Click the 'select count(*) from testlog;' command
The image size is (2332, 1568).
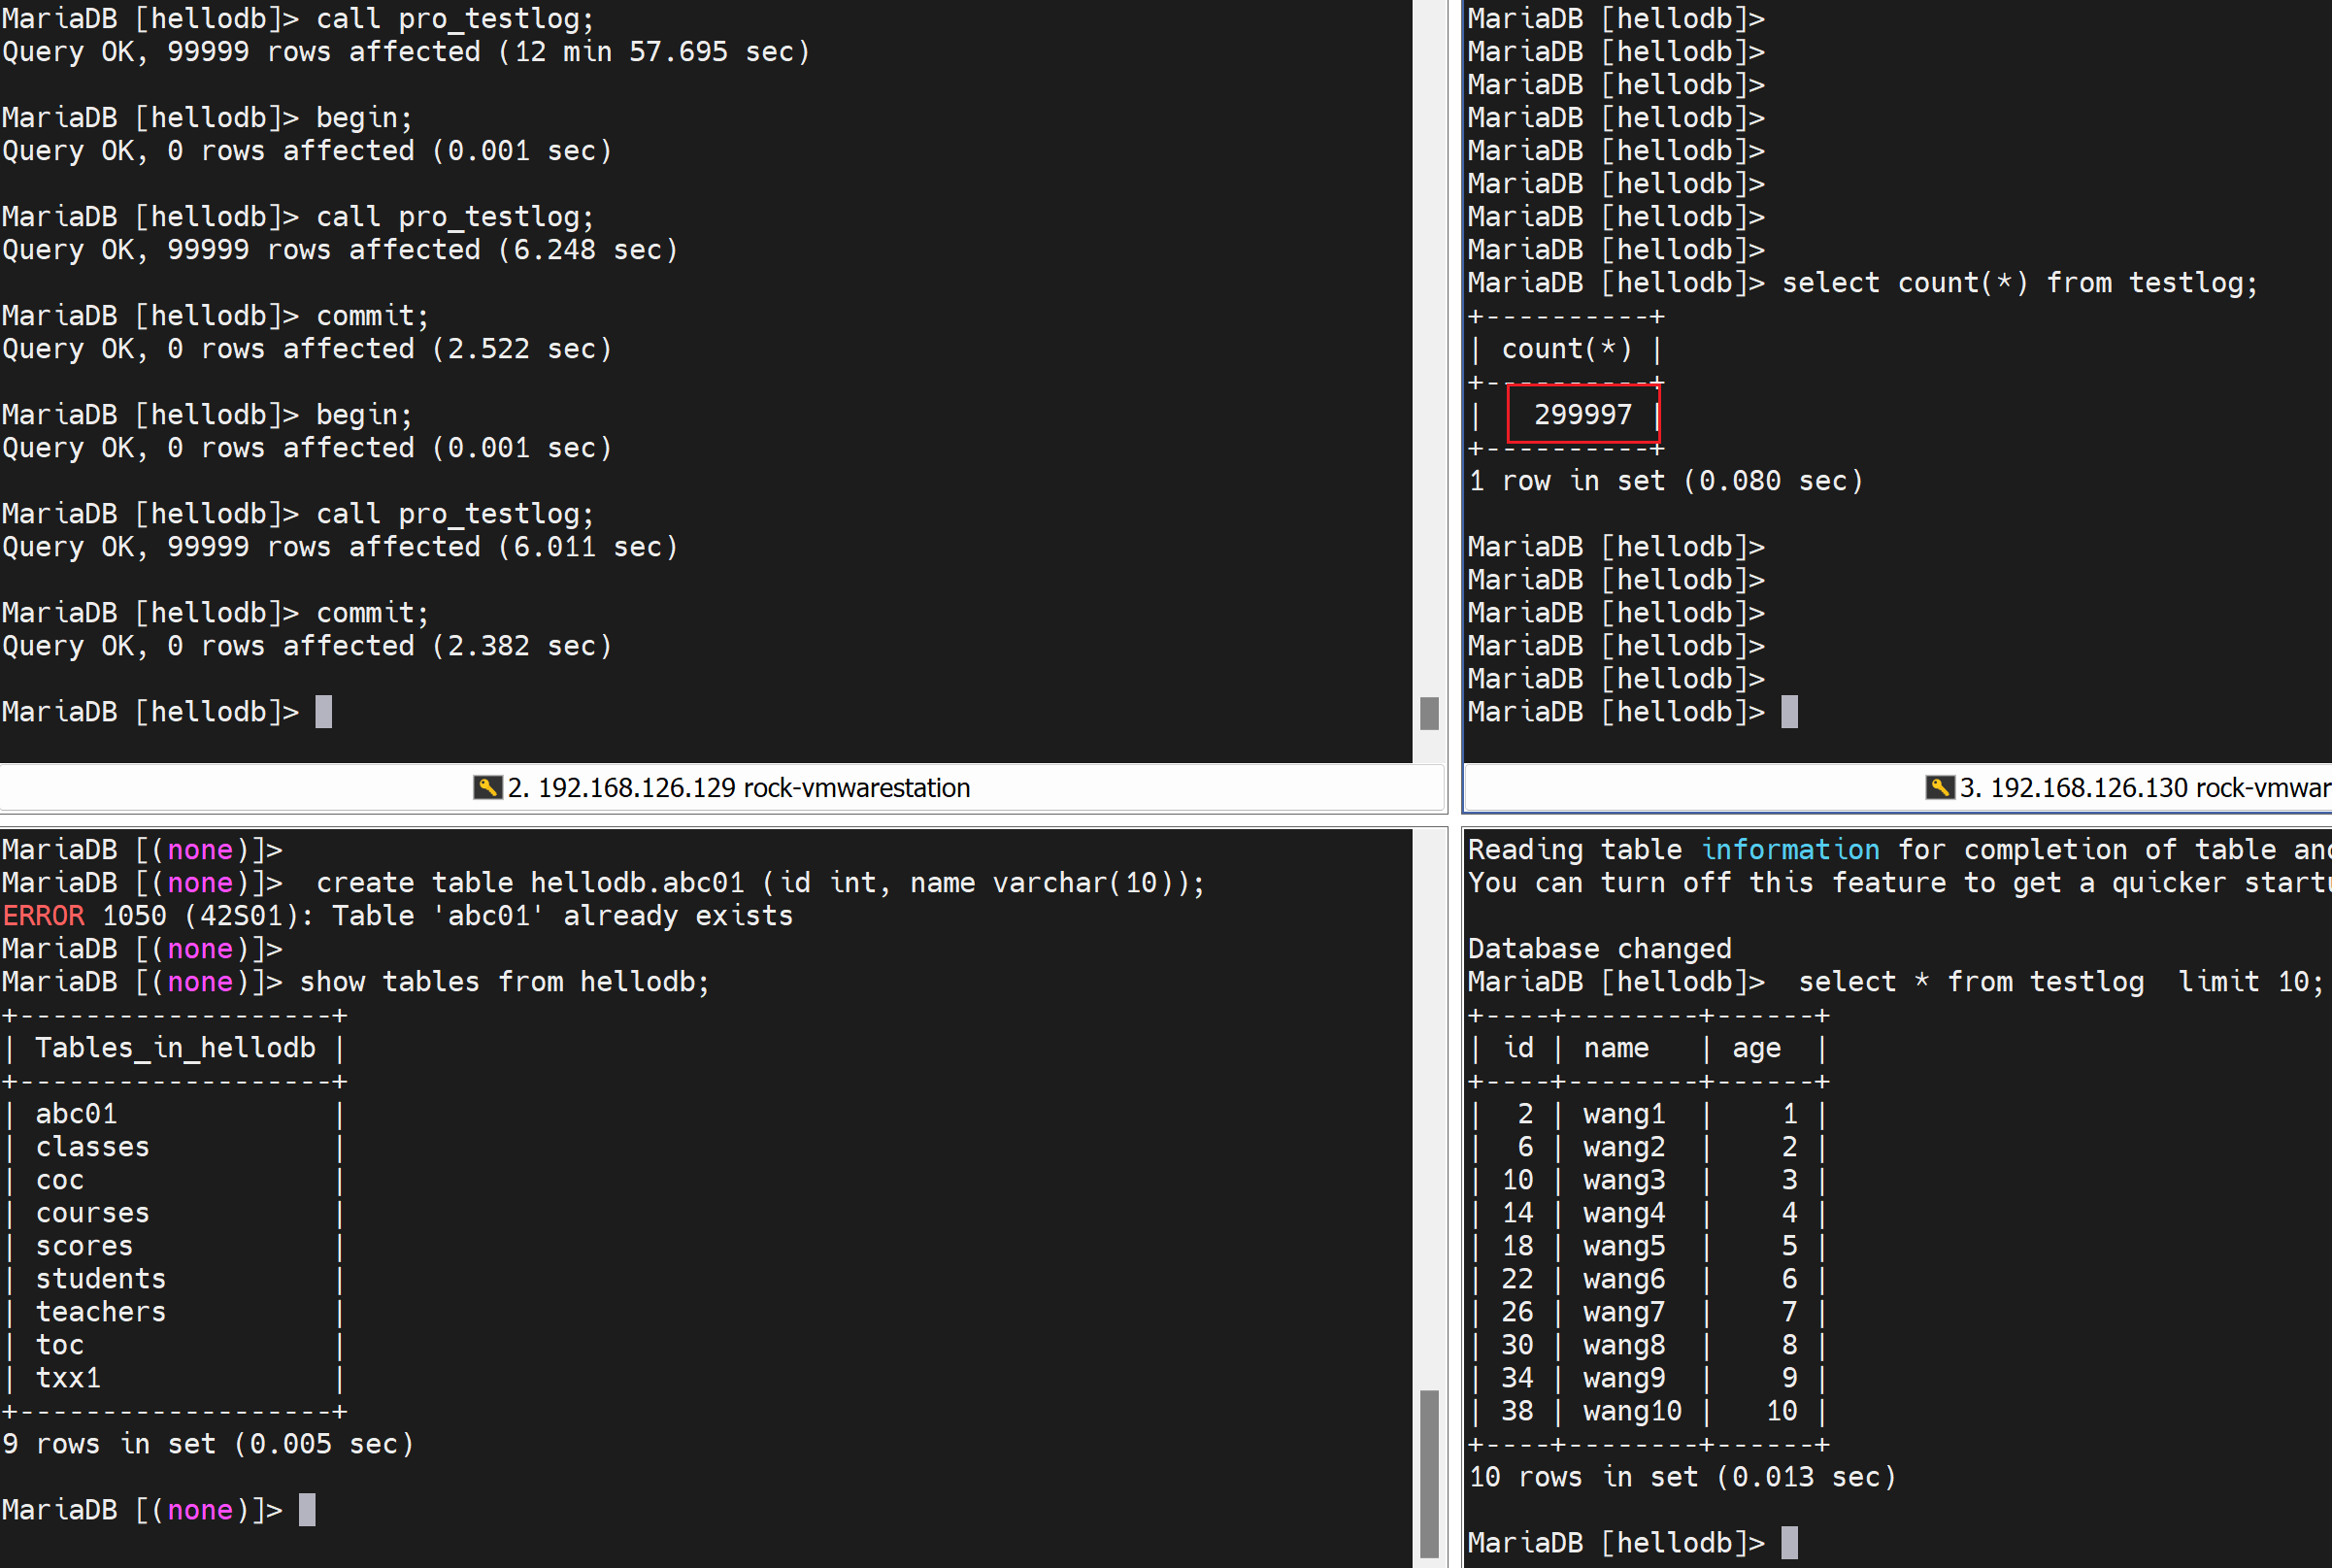[2019, 283]
